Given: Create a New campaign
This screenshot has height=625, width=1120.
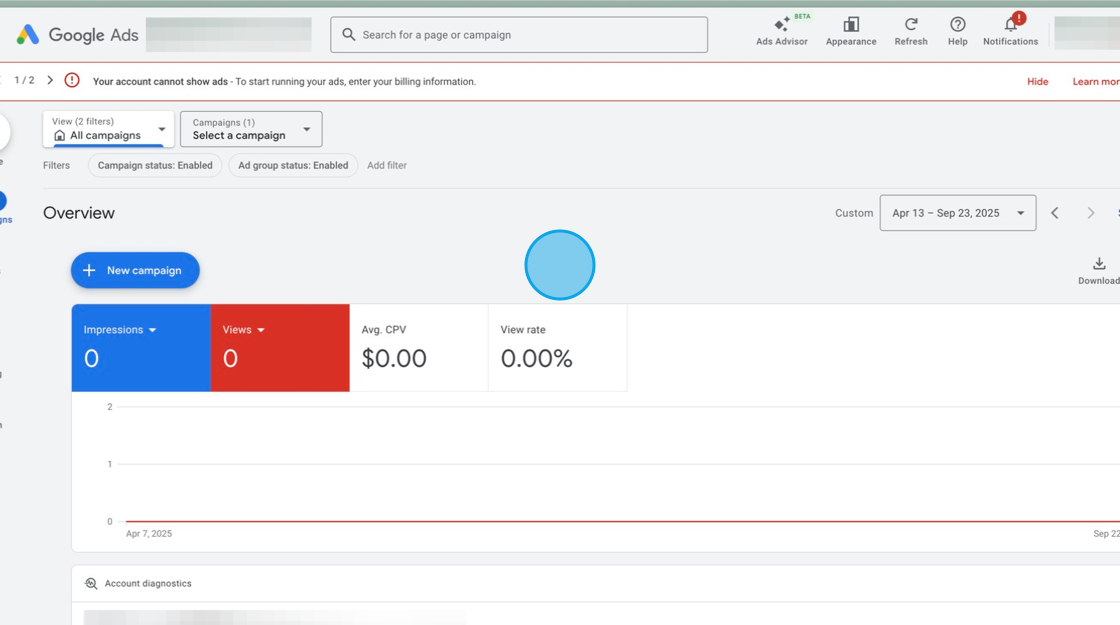Looking at the screenshot, I should point(135,270).
